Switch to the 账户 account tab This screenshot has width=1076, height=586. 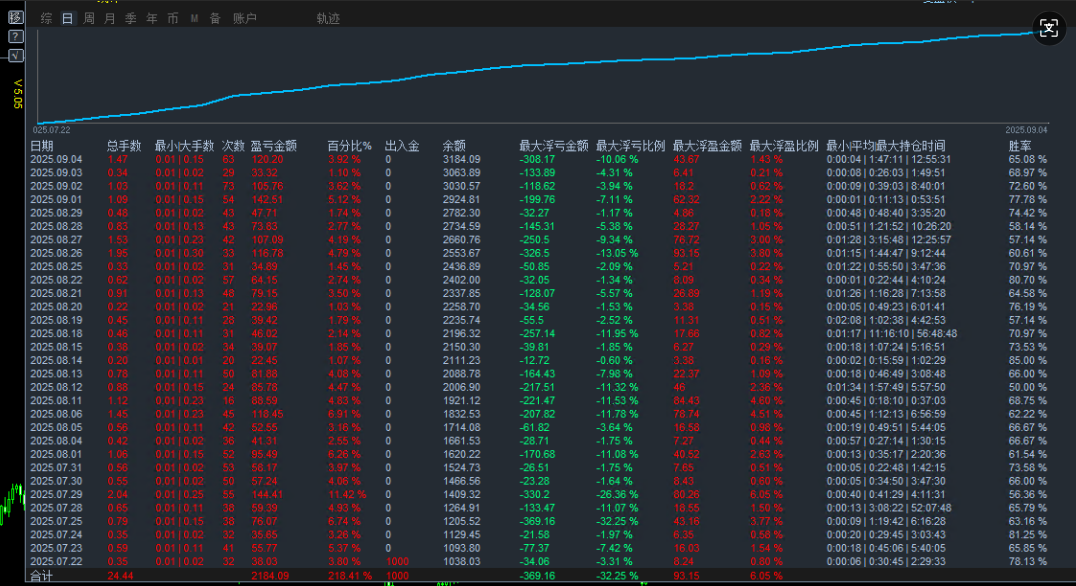244,18
